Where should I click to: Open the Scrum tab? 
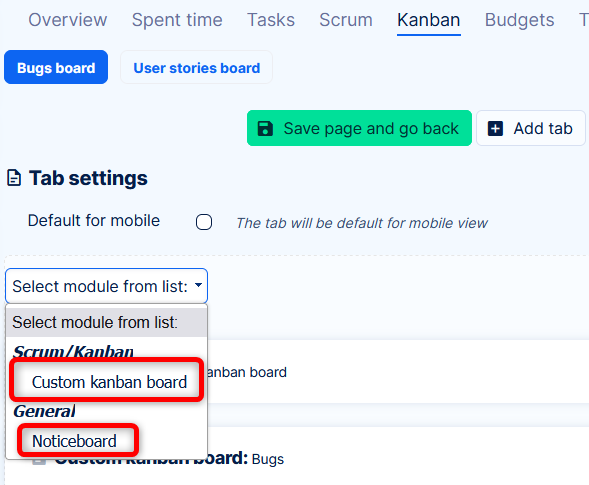[346, 20]
